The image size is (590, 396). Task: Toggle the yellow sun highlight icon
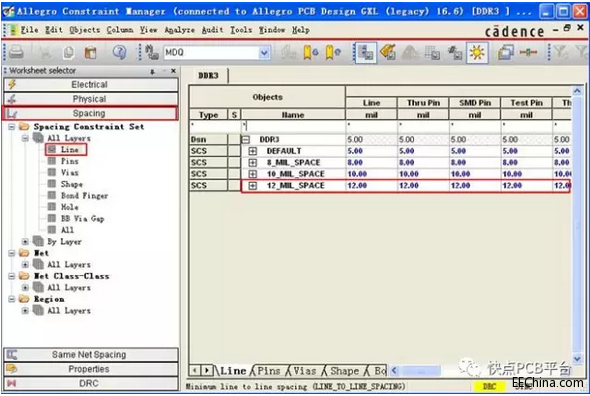(477, 52)
